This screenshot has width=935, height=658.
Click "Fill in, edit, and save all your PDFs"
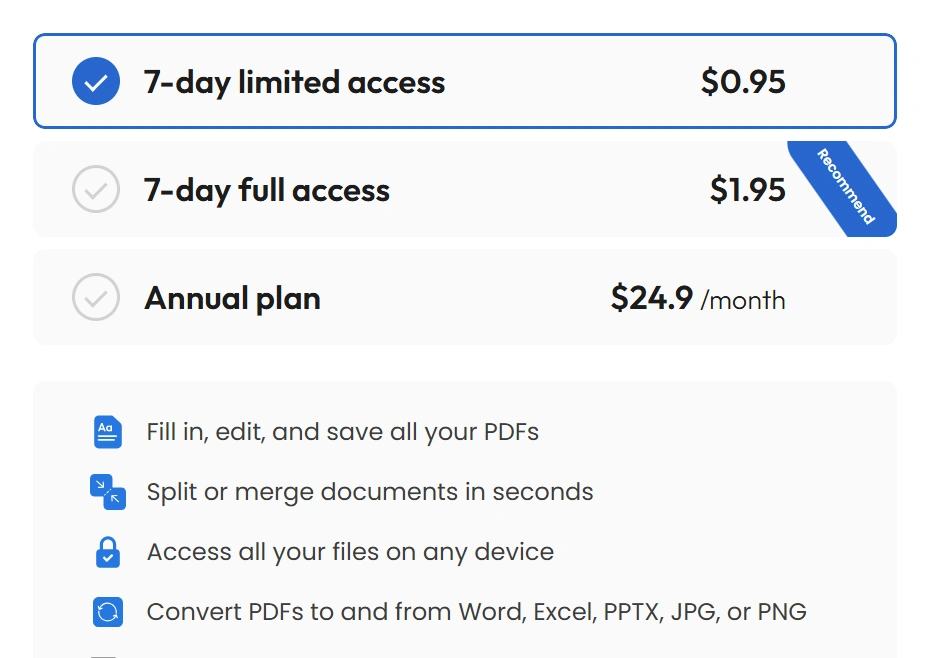coord(343,432)
